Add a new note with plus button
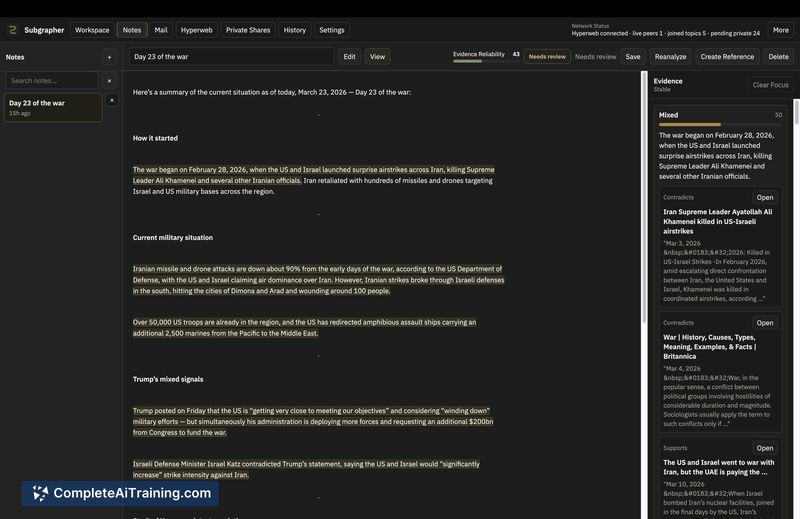 109,57
